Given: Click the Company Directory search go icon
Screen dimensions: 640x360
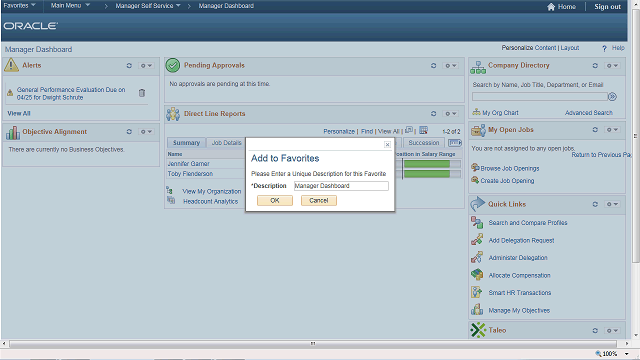Looking at the screenshot, I should (x=612, y=97).
